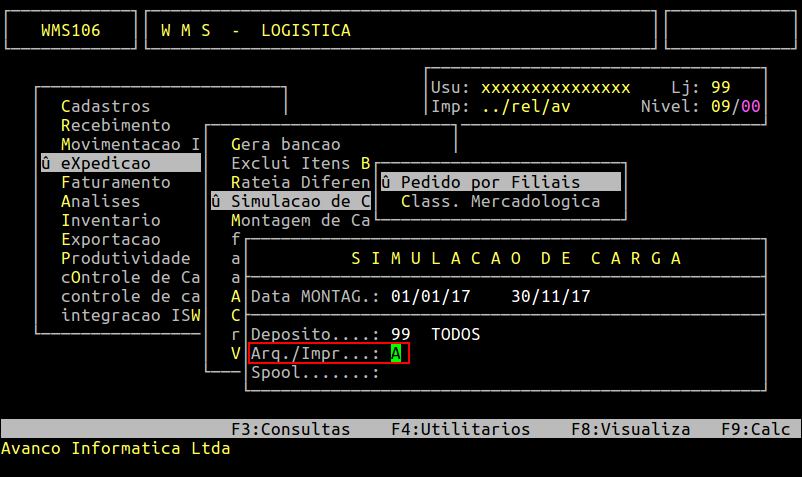Select integracao ISW menu item
The image size is (802, 477).
pyautogui.click(x=131, y=315)
